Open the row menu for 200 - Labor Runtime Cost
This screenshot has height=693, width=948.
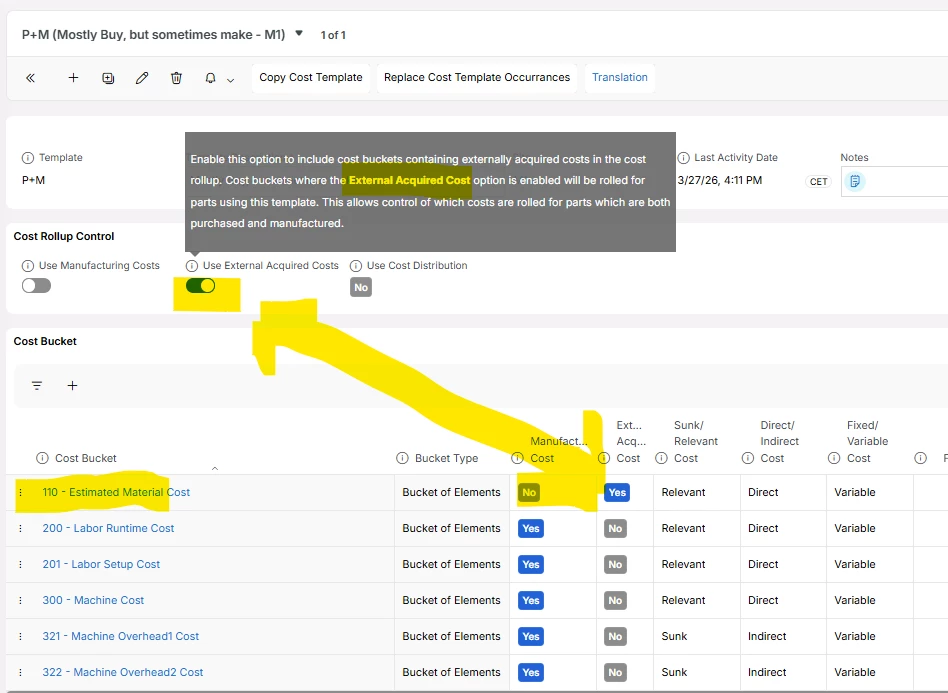20,528
